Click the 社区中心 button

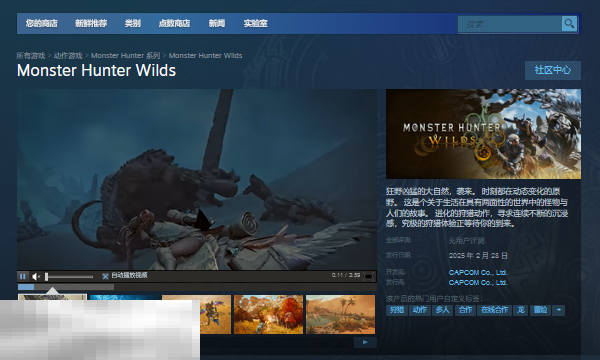[x=553, y=70]
